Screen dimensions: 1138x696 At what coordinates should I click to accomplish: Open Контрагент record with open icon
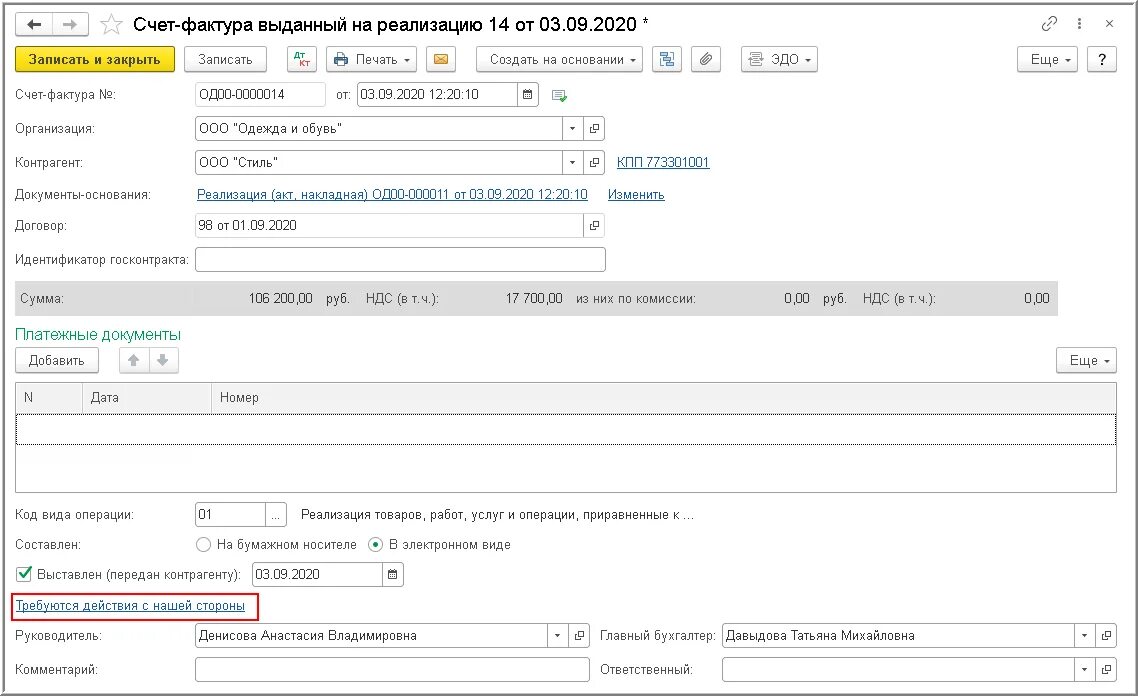[594, 163]
